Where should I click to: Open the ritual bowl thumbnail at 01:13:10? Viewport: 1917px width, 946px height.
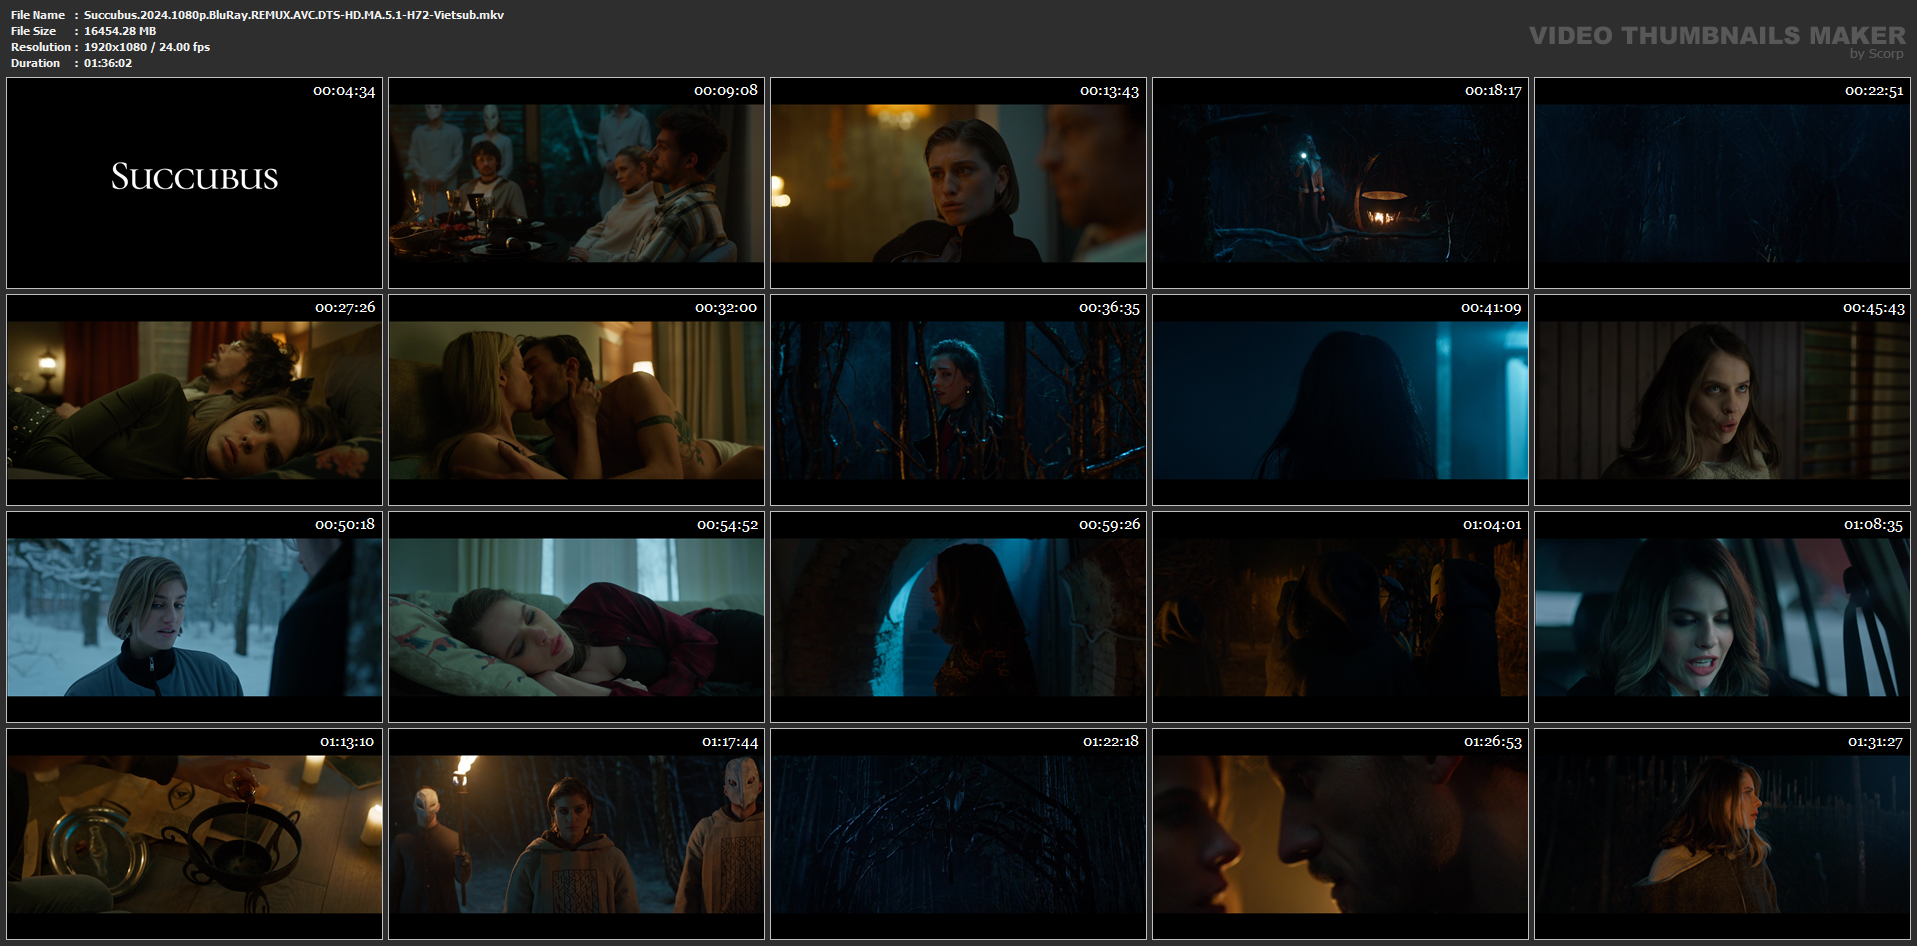click(x=194, y=834)
